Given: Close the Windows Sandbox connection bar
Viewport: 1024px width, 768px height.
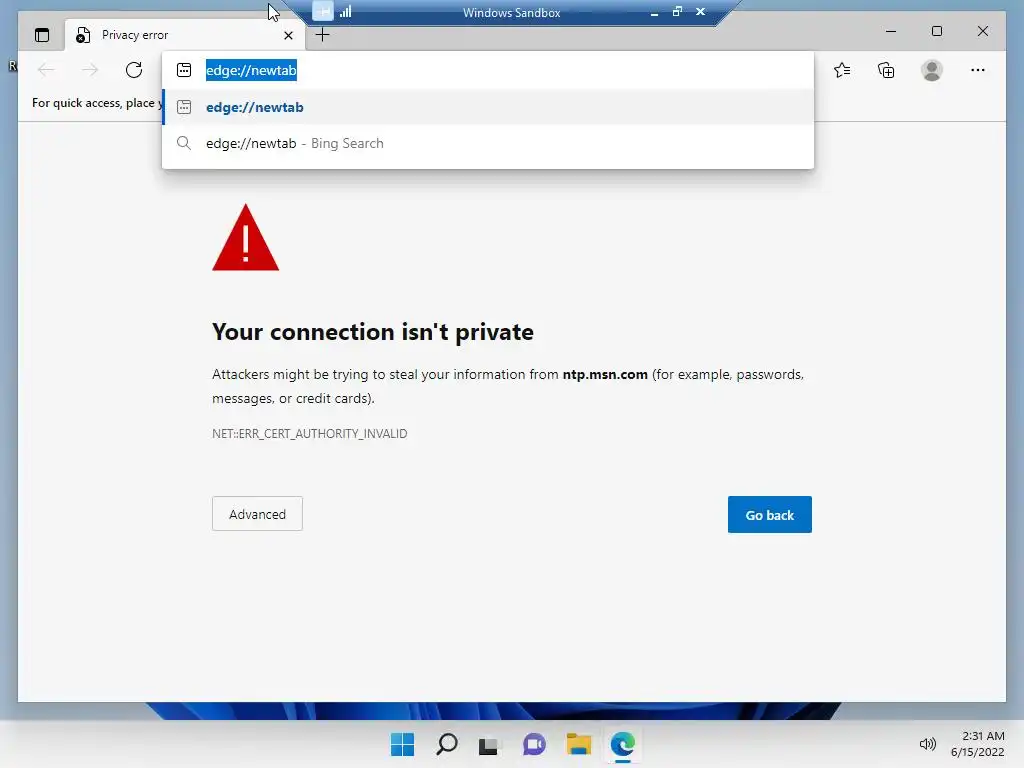Looking at the screenshot, I should pos(700,11).
